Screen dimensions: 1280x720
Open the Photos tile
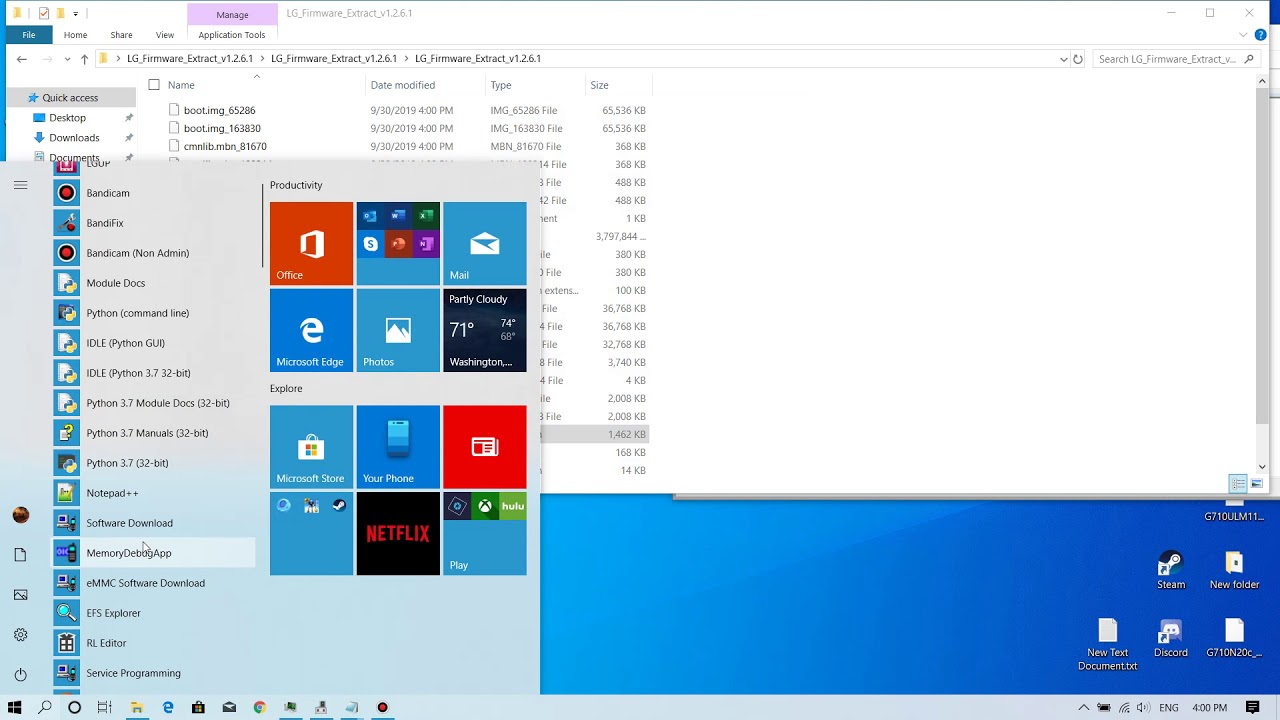pos(398,330)
